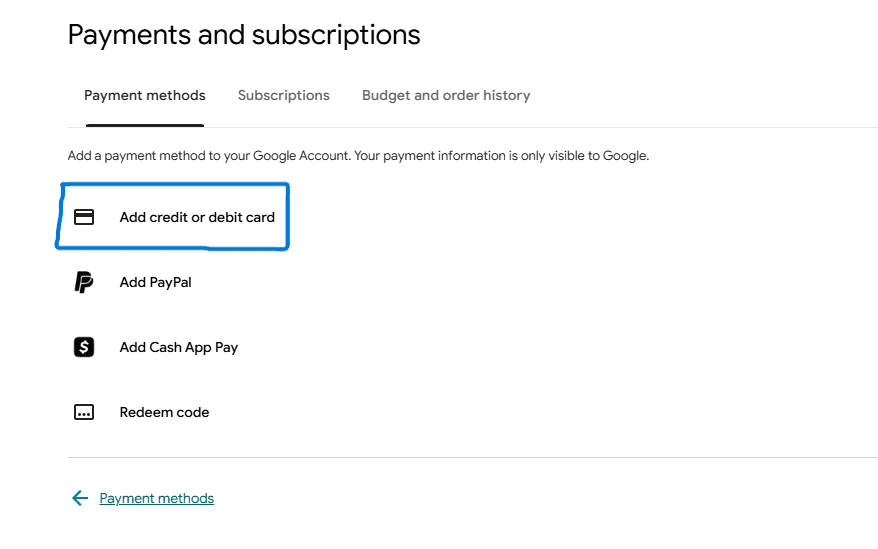The height and width of the screenshot is (549, 878).
Task: Click the word "Payments" in the heading
Action: (x=127, y=35)
